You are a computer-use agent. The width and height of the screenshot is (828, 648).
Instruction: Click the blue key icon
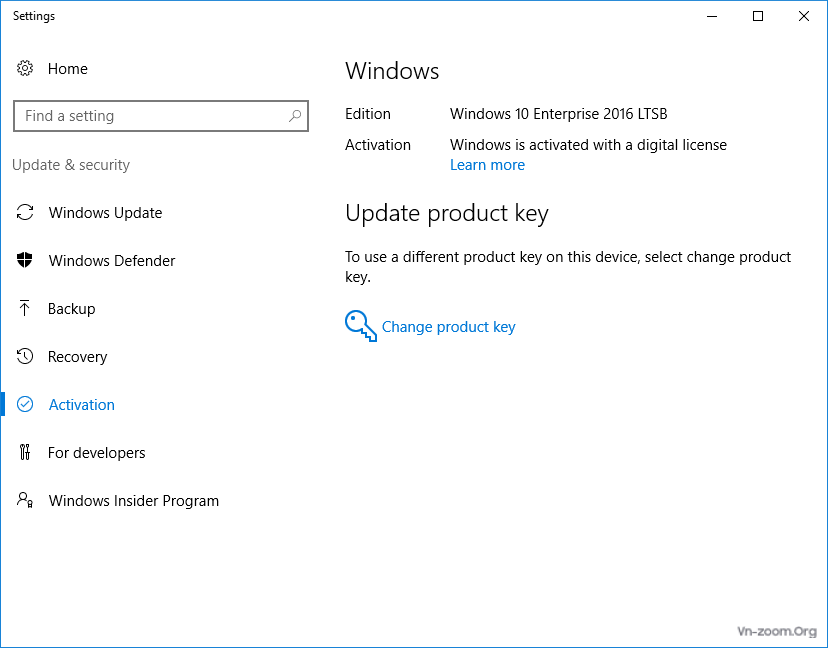[361, 326]
